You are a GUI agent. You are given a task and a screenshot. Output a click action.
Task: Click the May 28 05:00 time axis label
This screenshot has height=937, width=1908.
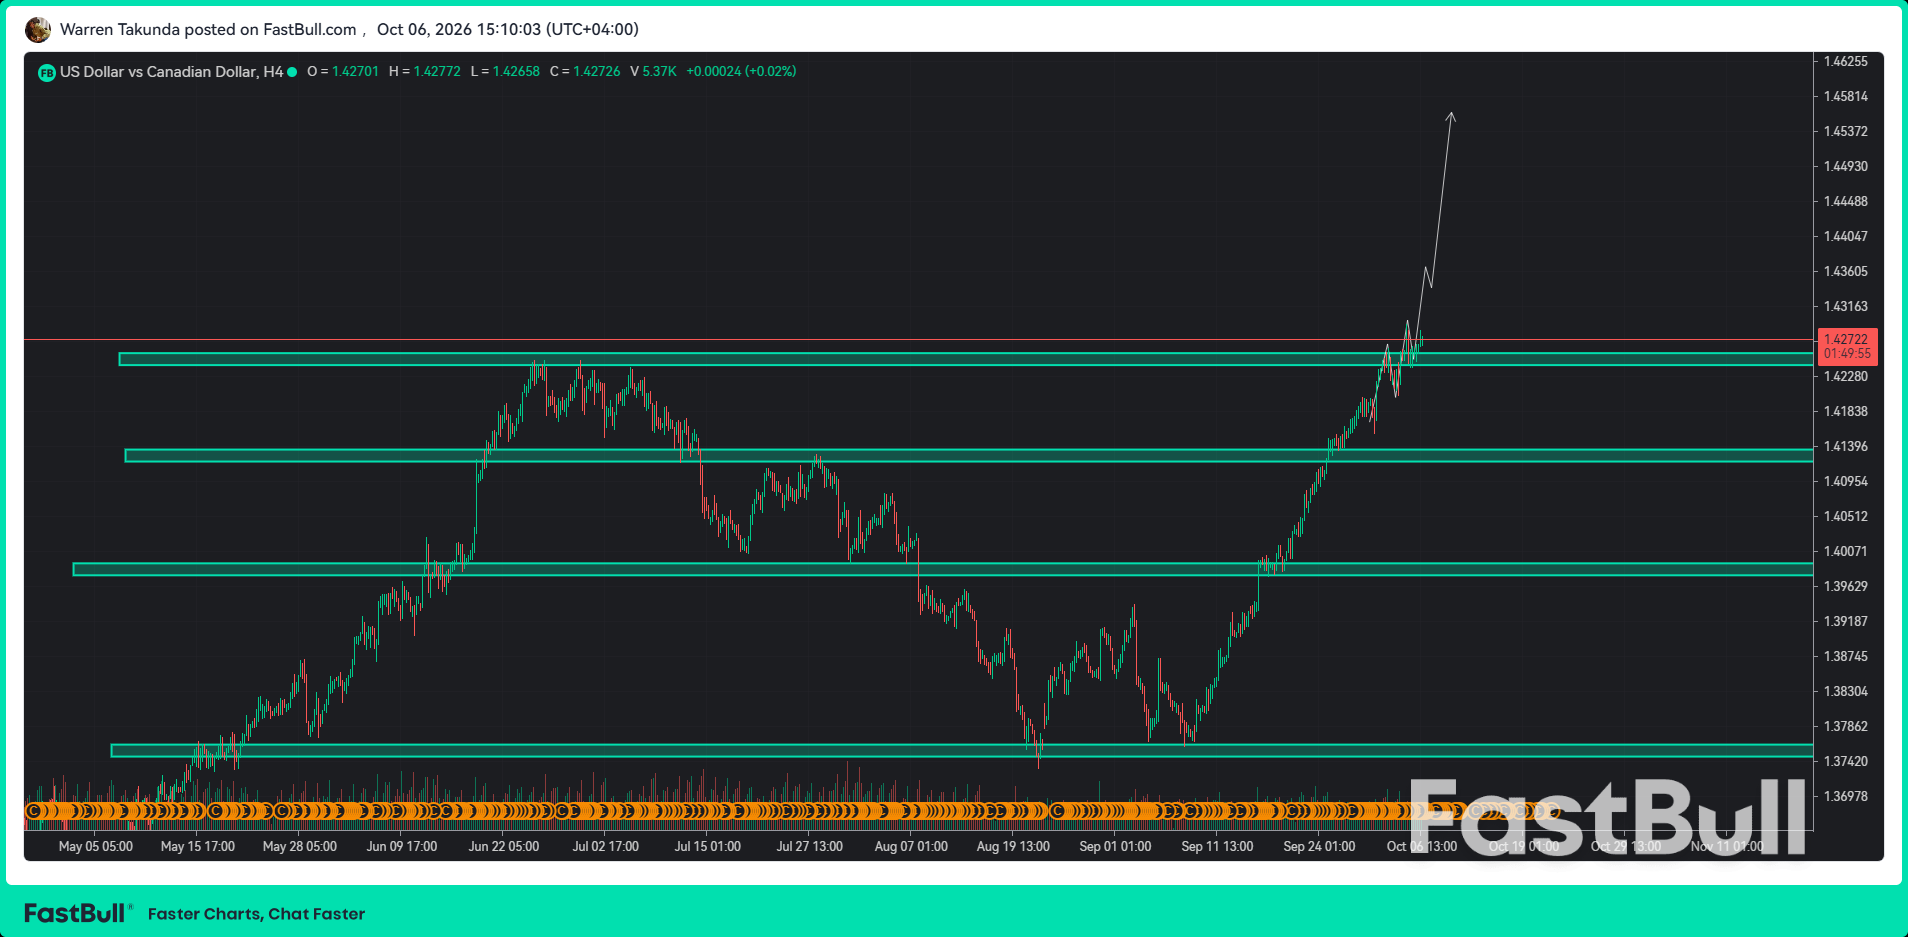pos(300,846)
